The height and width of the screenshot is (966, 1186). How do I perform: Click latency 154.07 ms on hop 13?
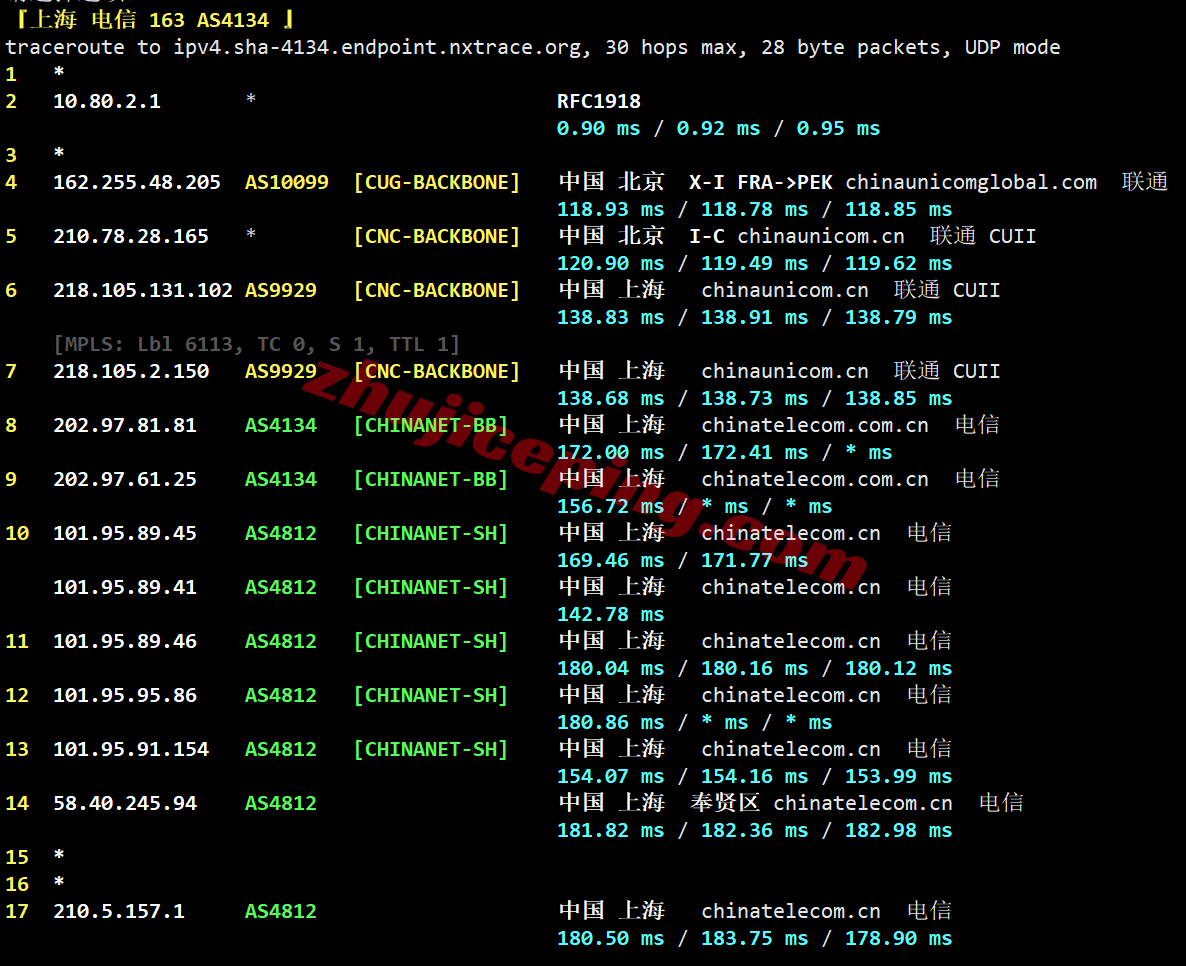point(610,777)
